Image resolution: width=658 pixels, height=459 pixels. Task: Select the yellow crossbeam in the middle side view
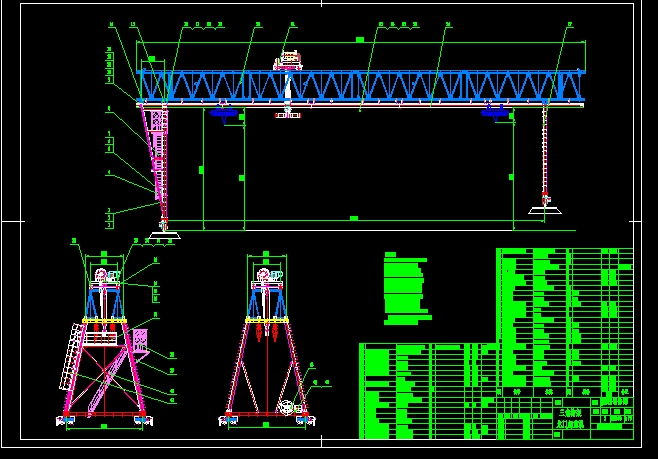(x=267, y=320)
